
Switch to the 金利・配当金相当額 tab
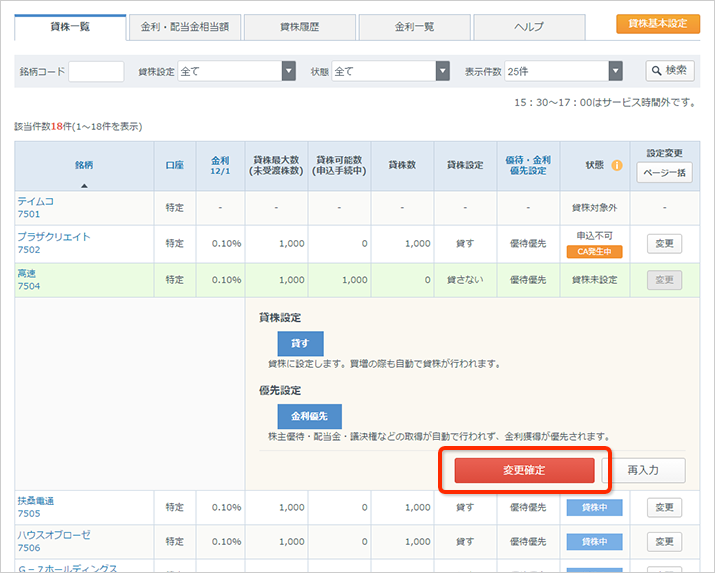(x=184, y=26)
